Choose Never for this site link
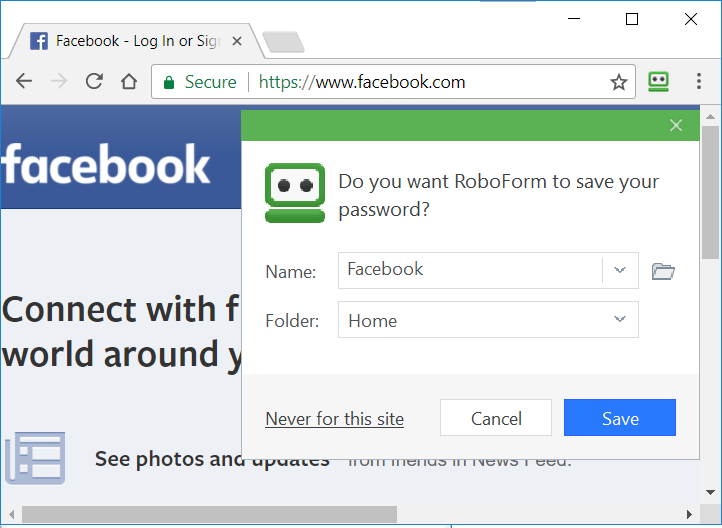Image resolution: width=722 pixels, height=528 pixels. coord(334,419)
